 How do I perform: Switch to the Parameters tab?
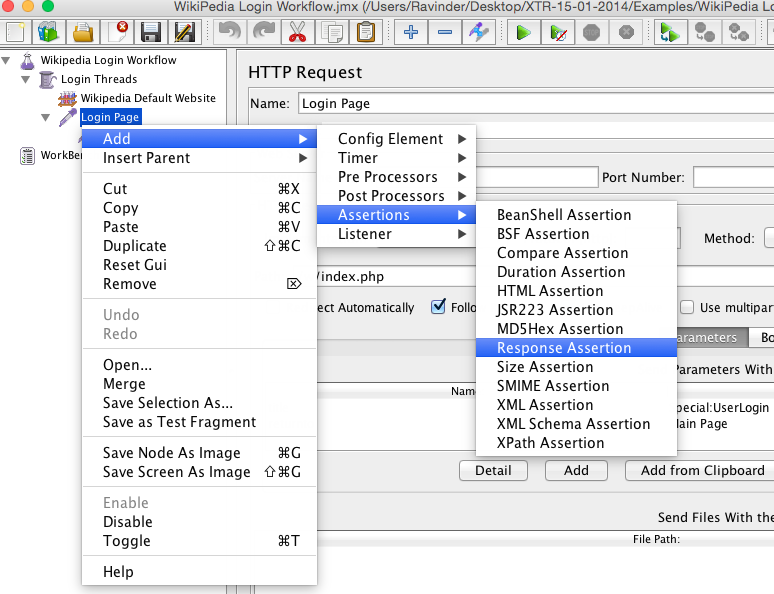click(711, 338)
